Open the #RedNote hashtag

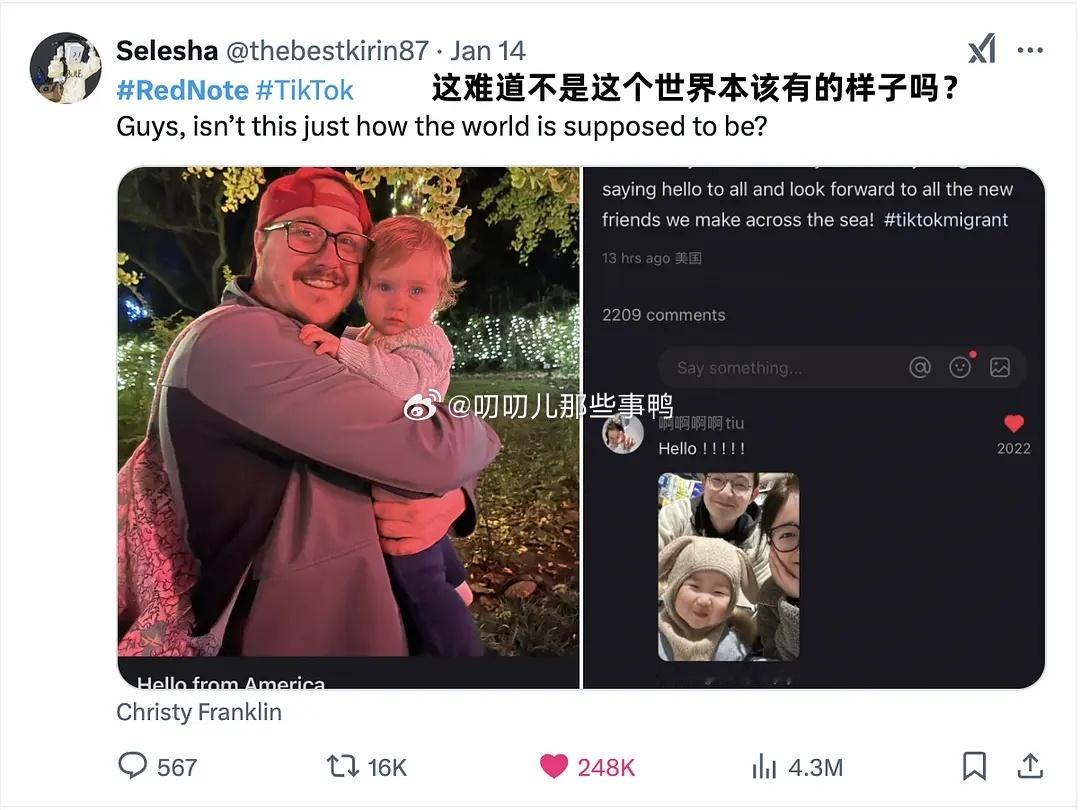pyautogui.click(x=183, y=90)
